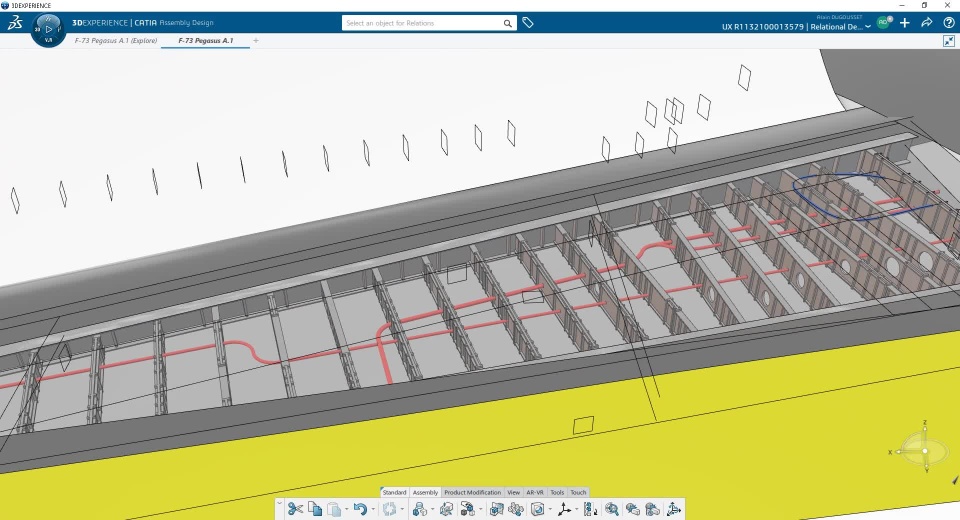Open the Touch toolbar tab
This screenshot has height=520, width=960.
(579, 492)
